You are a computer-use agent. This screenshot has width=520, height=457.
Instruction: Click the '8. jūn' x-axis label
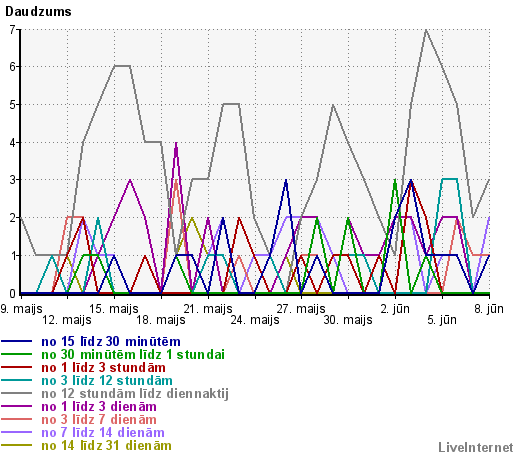coord(489,309)
